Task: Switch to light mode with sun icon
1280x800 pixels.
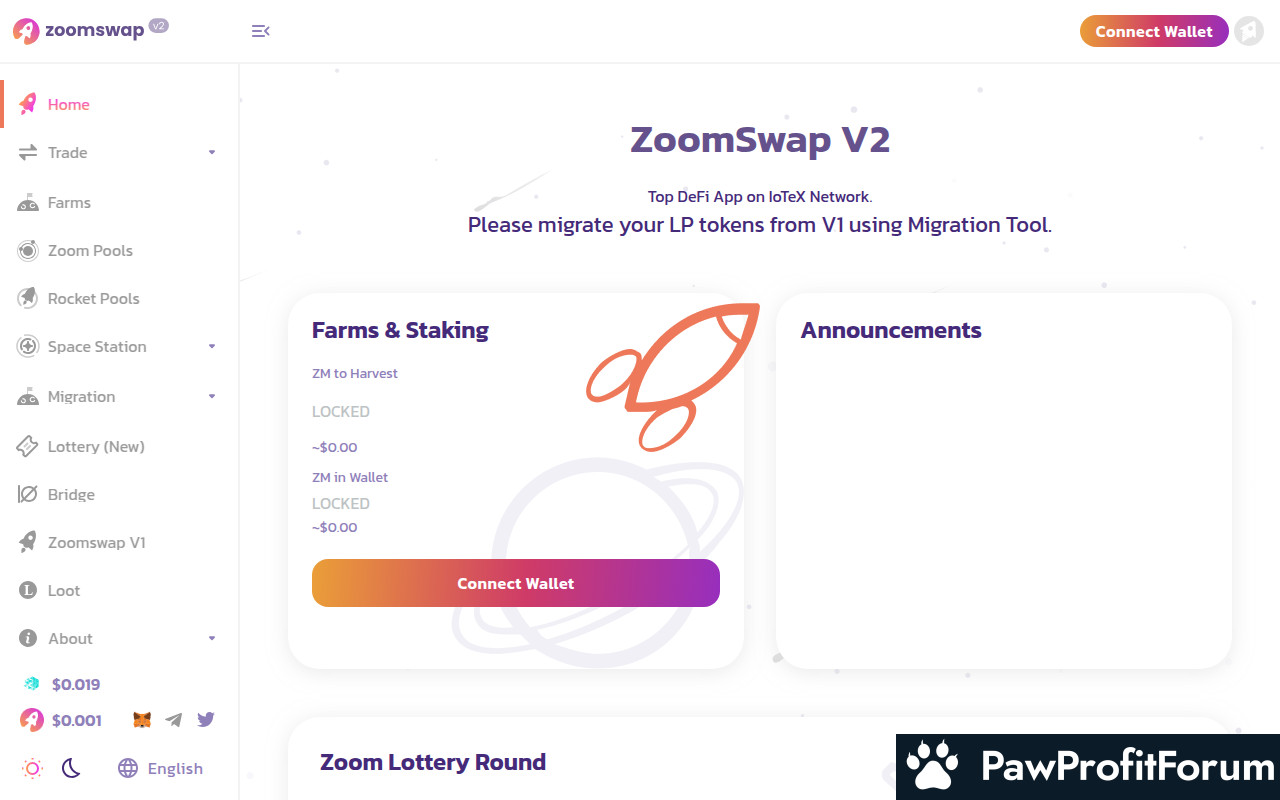Action: (x=32, y=768)
